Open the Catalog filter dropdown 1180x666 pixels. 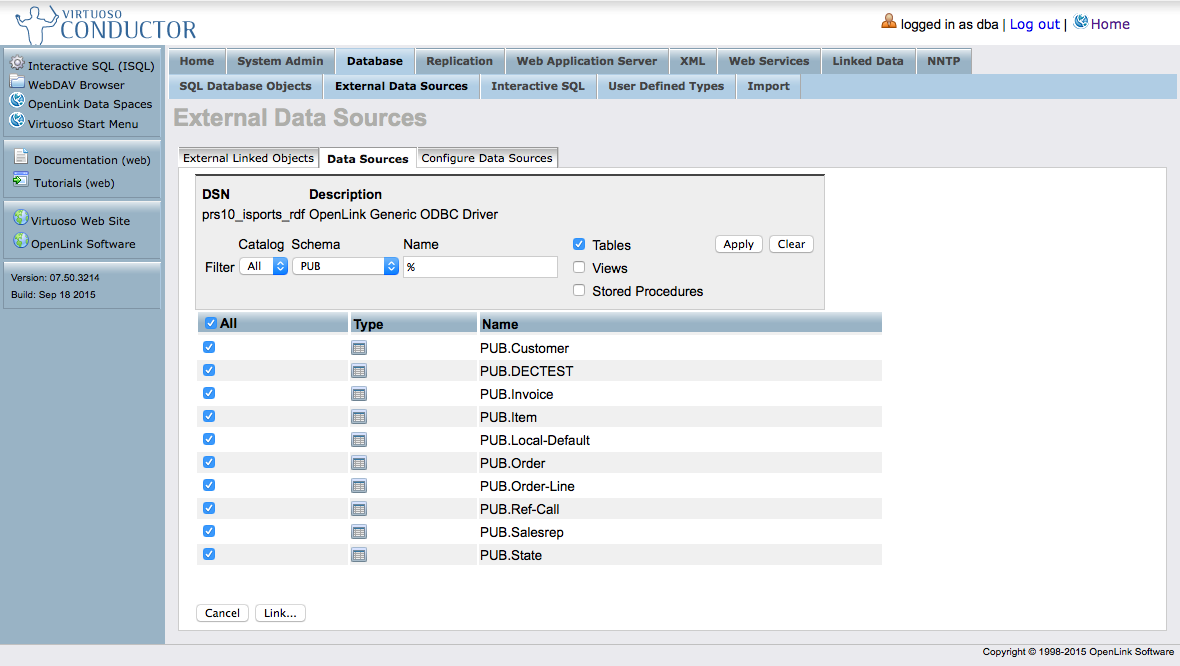pos(264,266)
